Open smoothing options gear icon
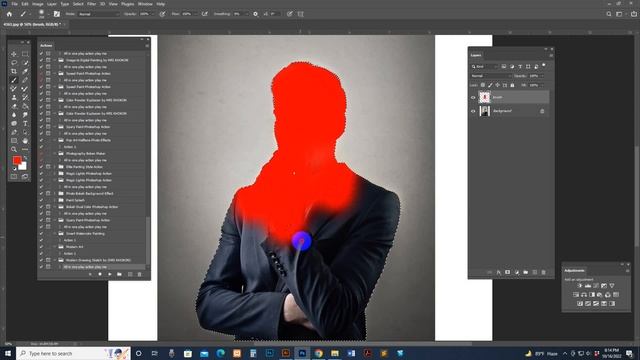This screenshot has width=640, height=360. tap(256, 14)
